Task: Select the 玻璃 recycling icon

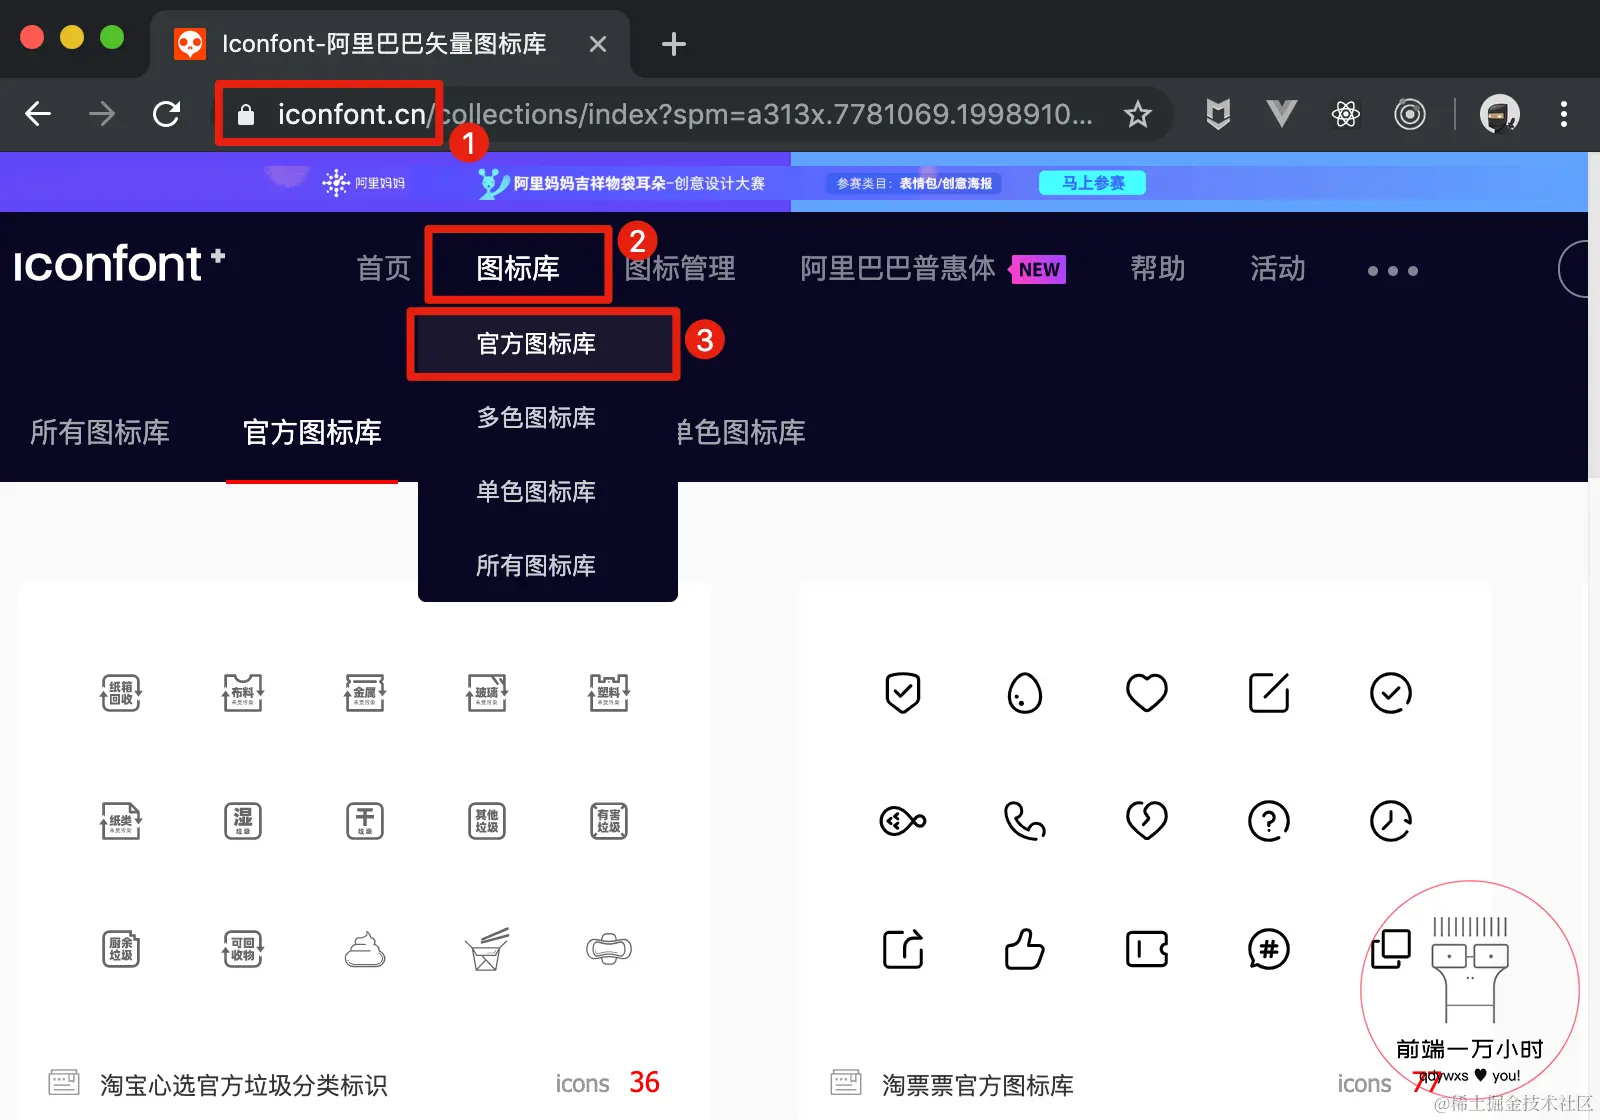Action: (x=487, y=693)
